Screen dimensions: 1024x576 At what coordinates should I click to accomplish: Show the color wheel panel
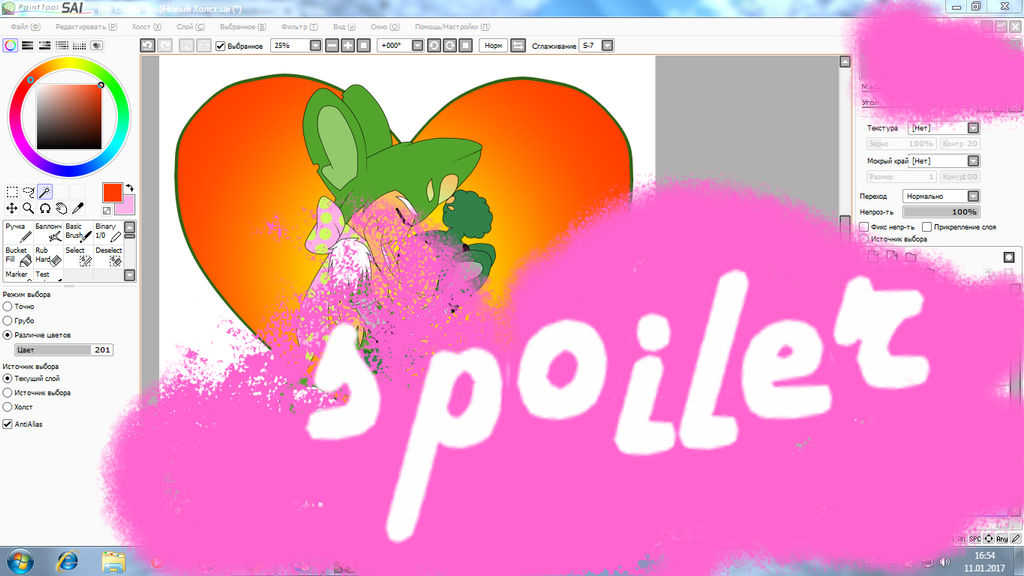pos(10,45)
